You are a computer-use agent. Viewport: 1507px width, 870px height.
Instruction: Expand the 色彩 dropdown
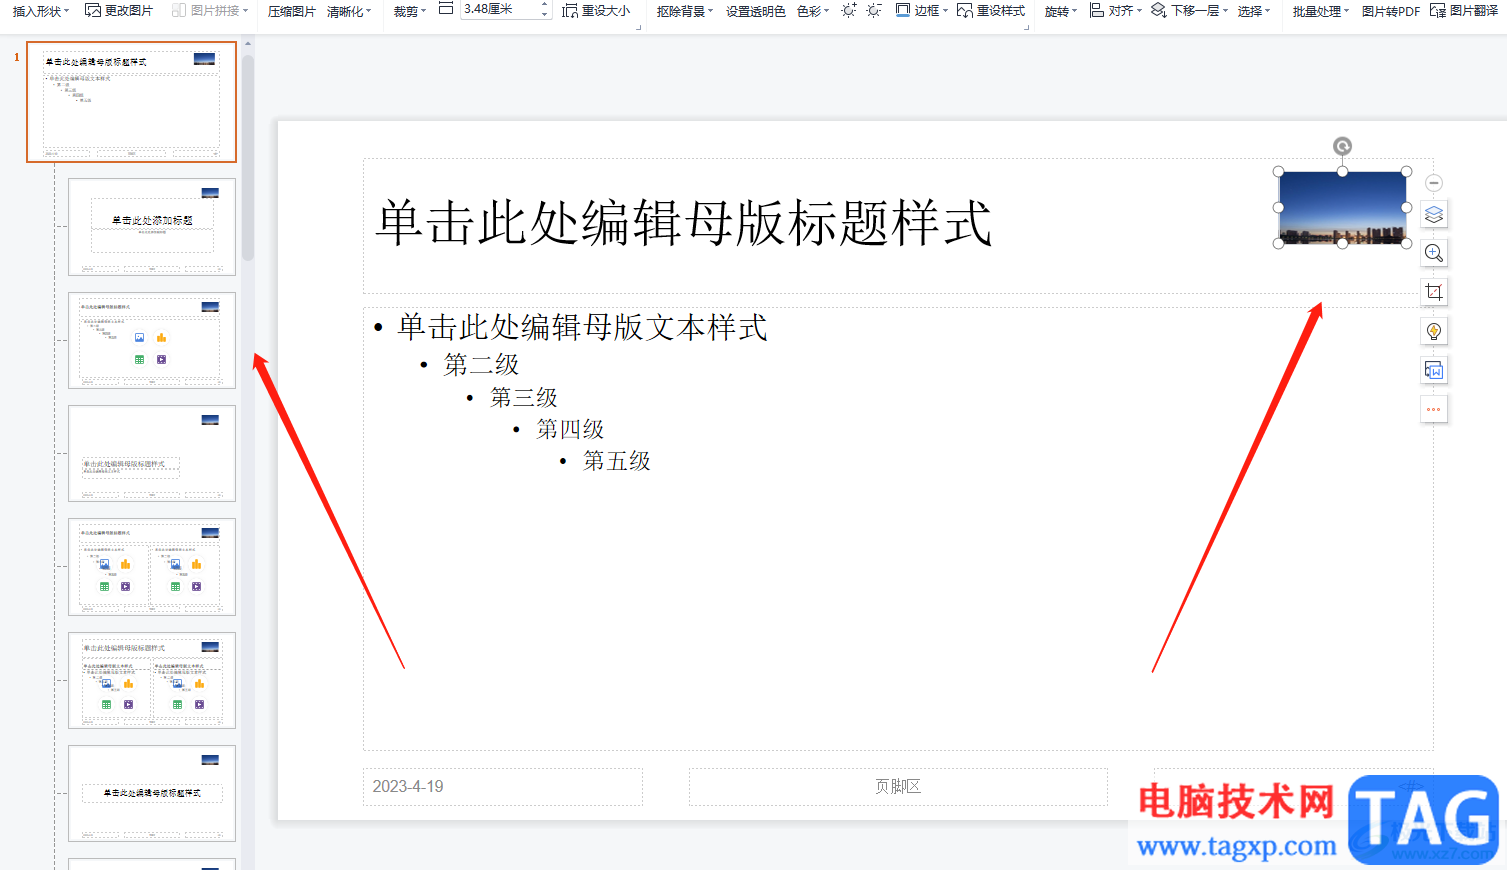point(813,11)
